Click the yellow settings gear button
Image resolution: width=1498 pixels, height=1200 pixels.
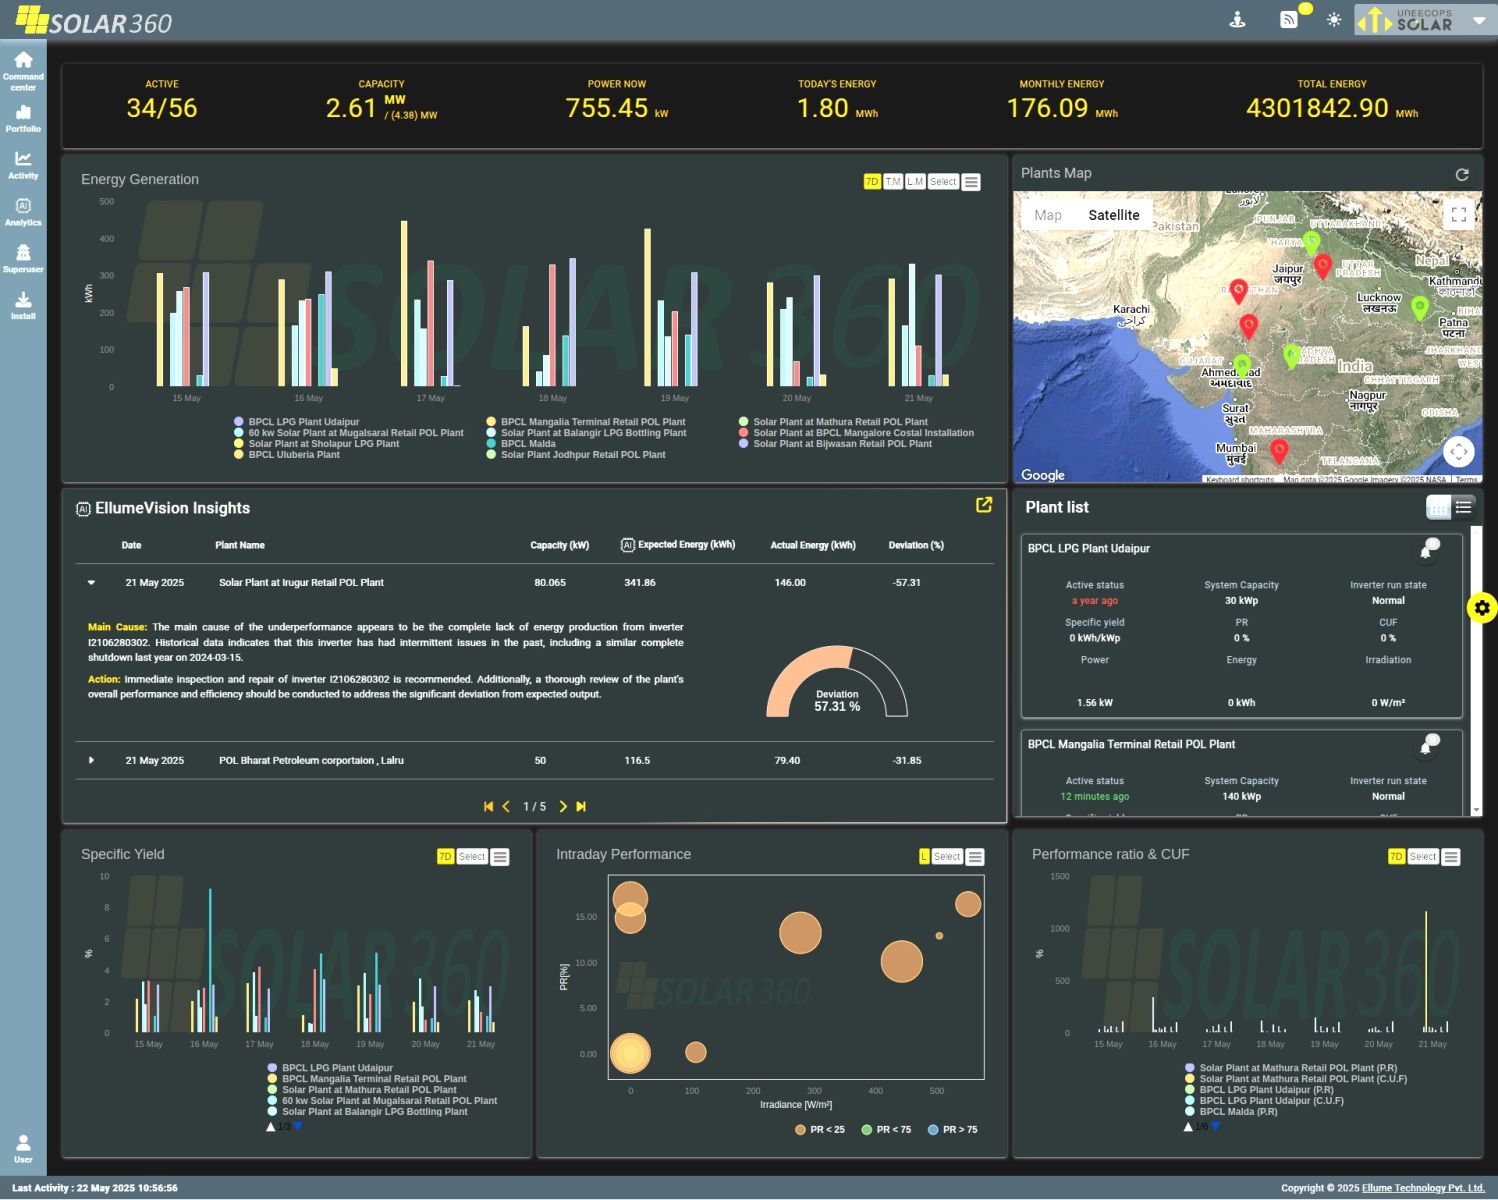pos(1482,607)
